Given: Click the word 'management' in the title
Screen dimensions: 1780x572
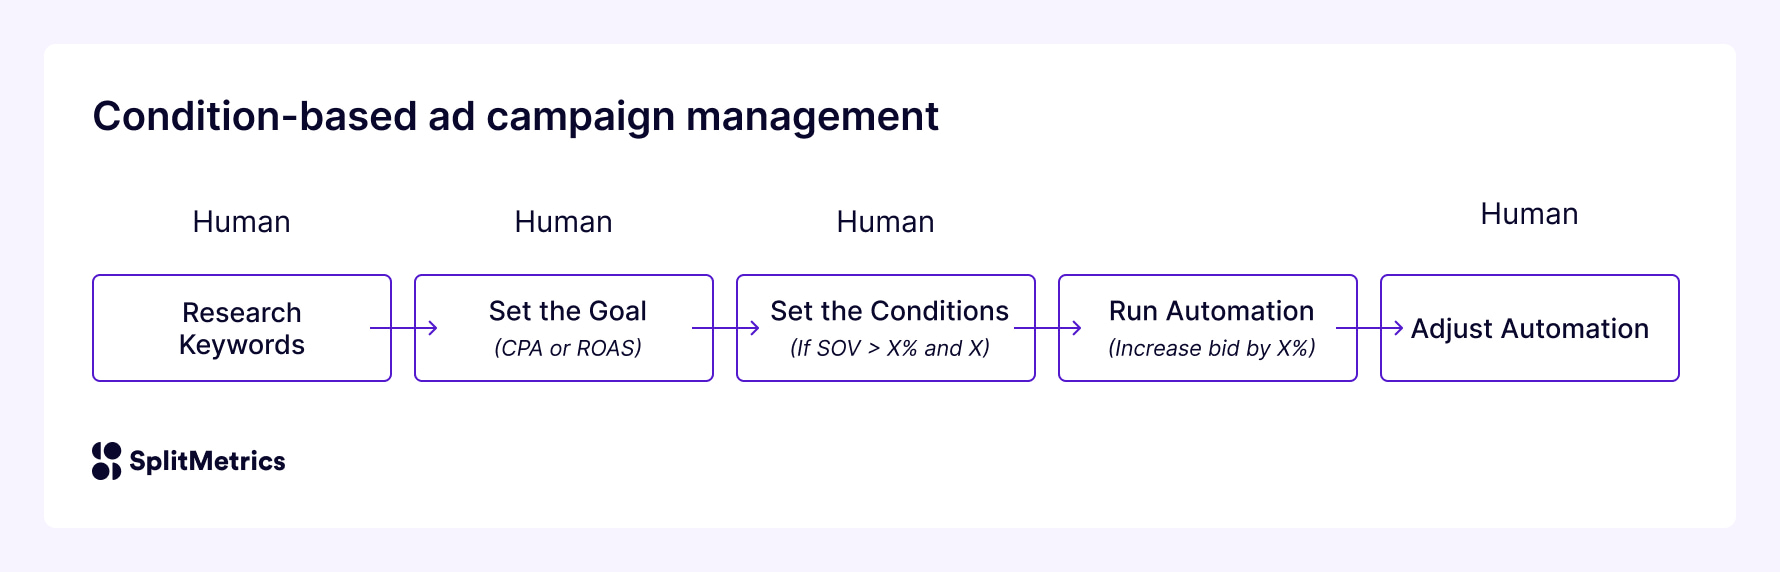Looking at the screenshot, I should (811, 116).
